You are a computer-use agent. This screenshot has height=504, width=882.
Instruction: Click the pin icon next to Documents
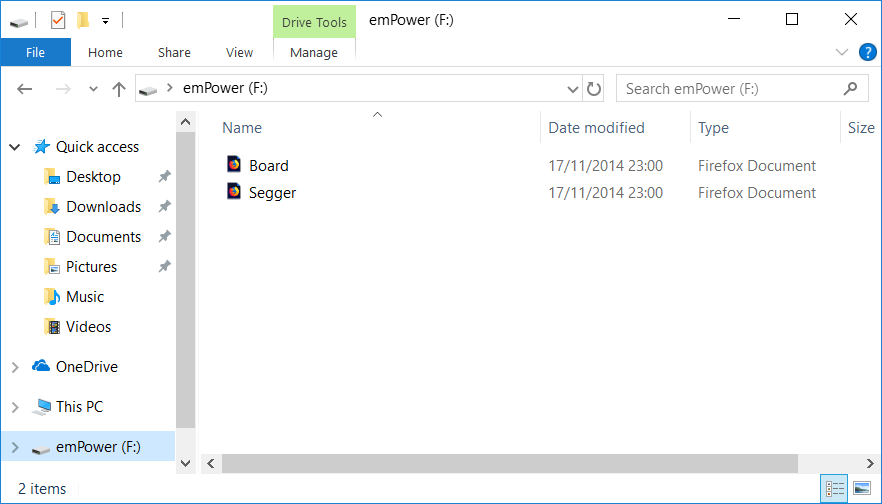(164, 237)
